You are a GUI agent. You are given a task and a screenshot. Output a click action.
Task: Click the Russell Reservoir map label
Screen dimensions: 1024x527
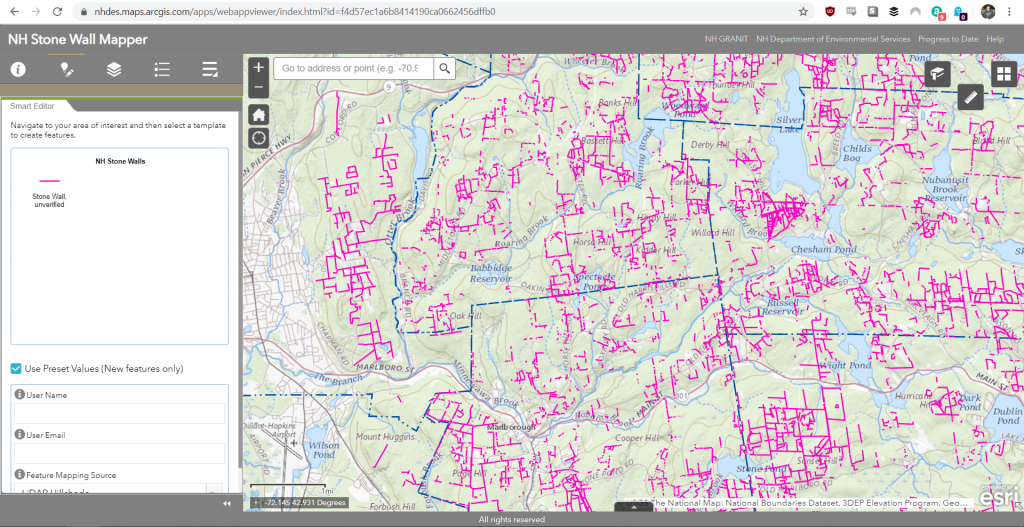coord(783,307)
